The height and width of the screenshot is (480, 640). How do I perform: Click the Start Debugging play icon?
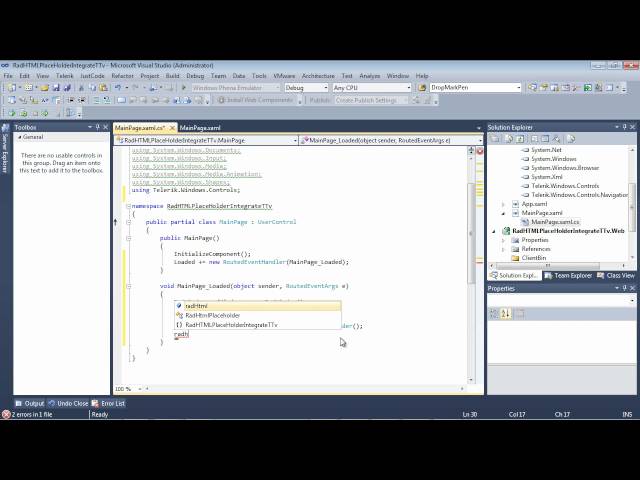(x=184, y=88)
